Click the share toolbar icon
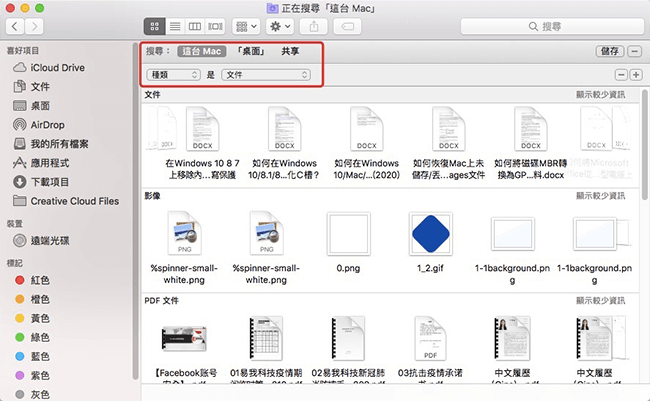650x401 pixels. tap(314, 27)
